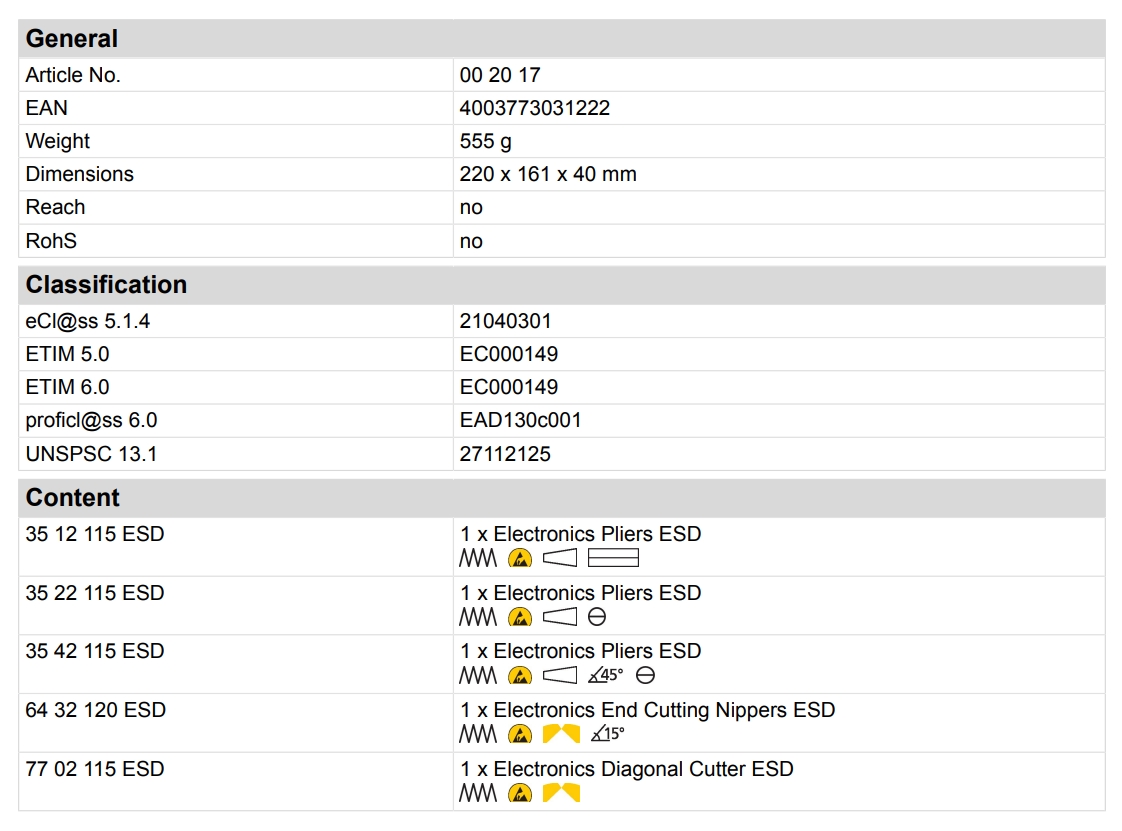Click the ESD warning symbol in the Diagonal Cutter row
This screenshot has width=1122, height=831.
tap(520, 794)
